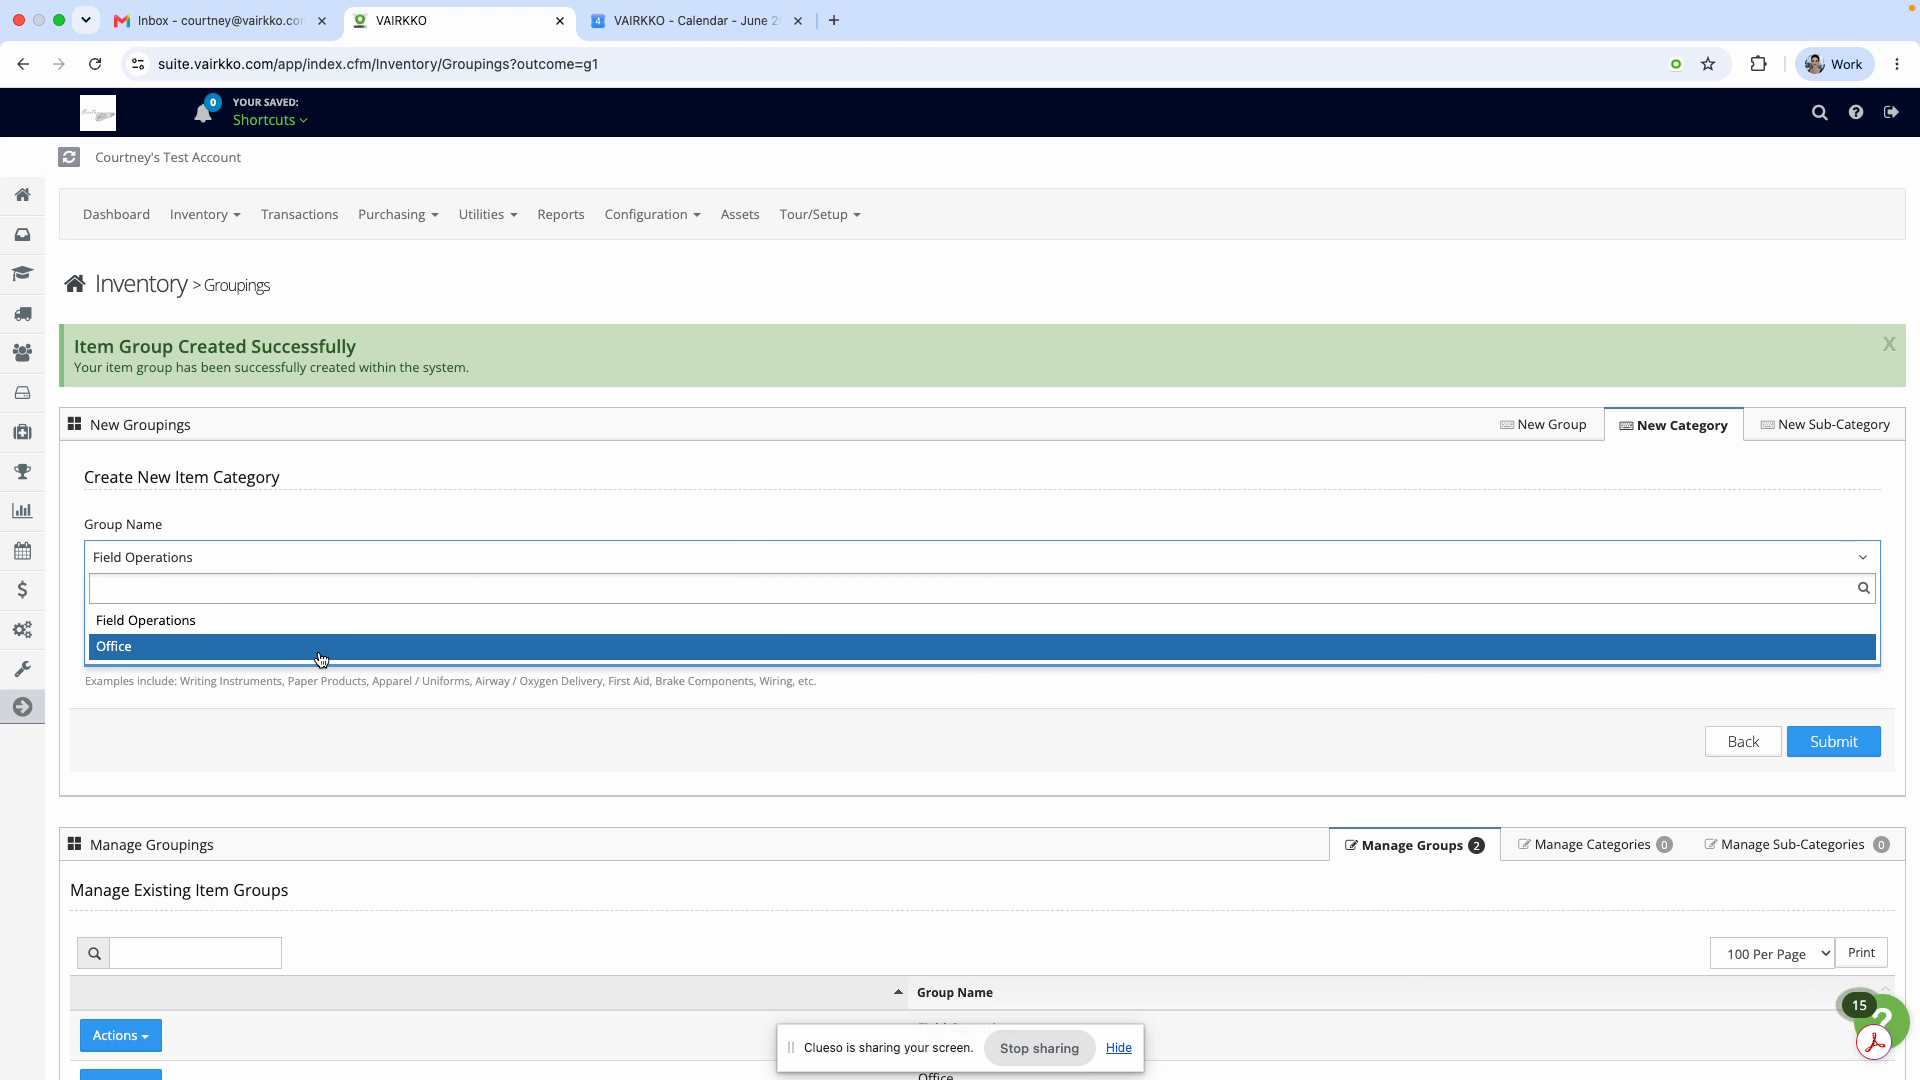Click the search icon inside dropdown filter
This screenshot has height=1080, width=1920.
1864,588
